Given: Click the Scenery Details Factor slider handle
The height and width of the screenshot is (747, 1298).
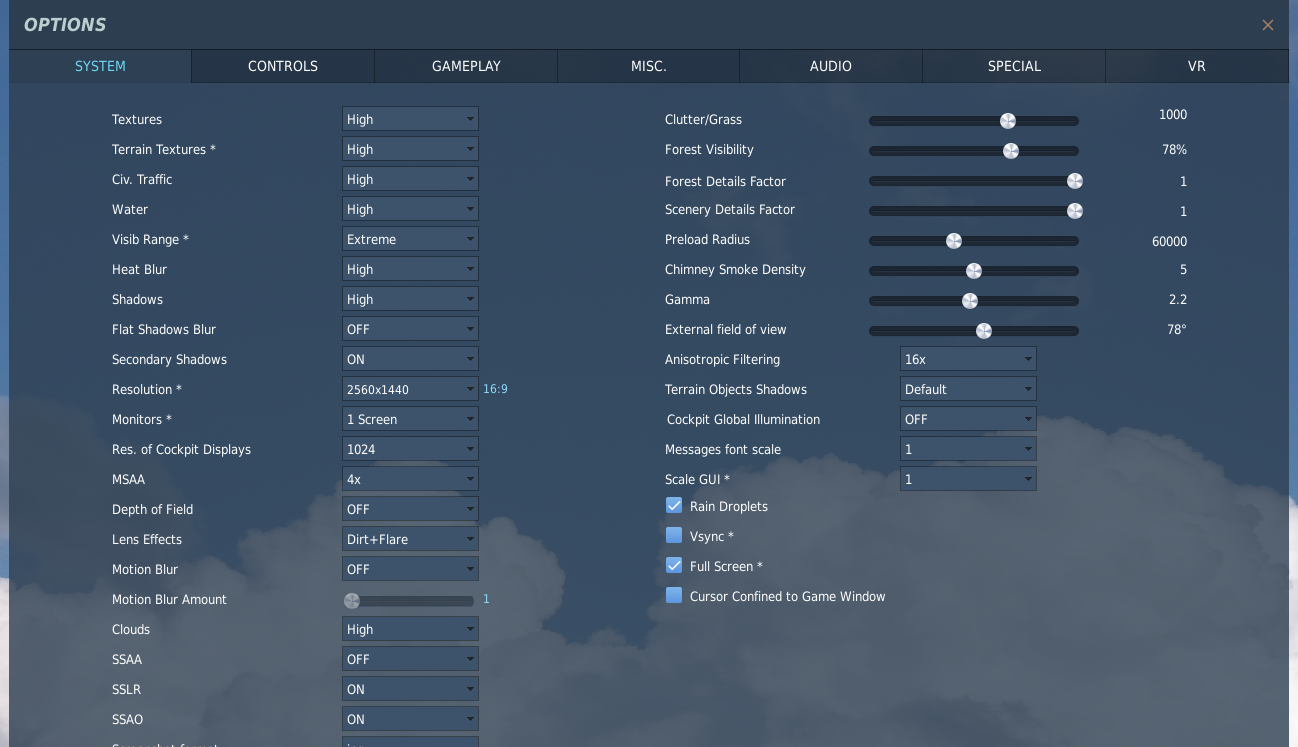Looking at the screenshot, I should [x=1075, y=211].
